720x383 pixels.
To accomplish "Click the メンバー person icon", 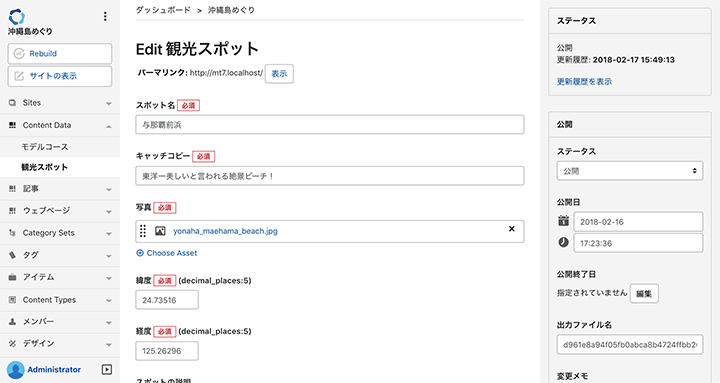I will 12,321.
